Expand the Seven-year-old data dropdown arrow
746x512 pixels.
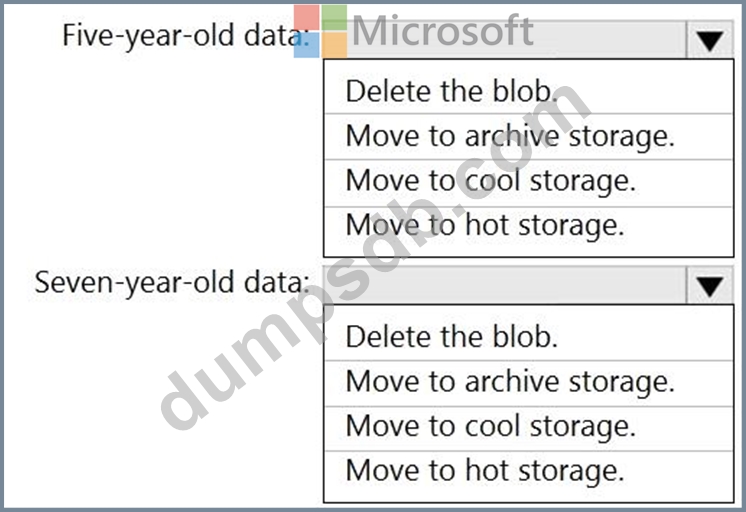[709, 287]
